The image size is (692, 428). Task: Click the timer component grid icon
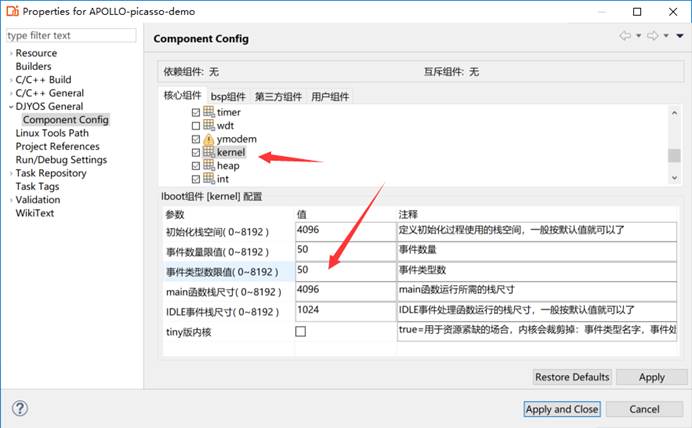(209, 113)
